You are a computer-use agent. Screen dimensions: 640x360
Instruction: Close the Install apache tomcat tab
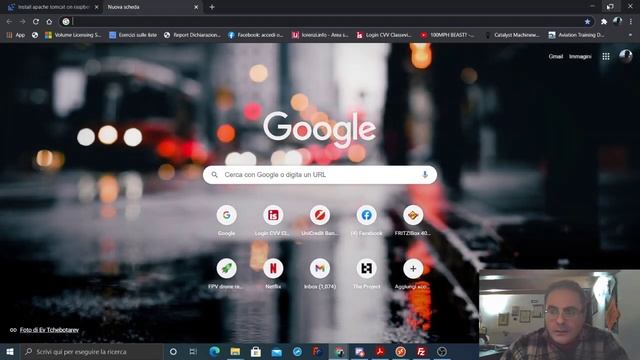pyautogui.click(x=97, y=7)
